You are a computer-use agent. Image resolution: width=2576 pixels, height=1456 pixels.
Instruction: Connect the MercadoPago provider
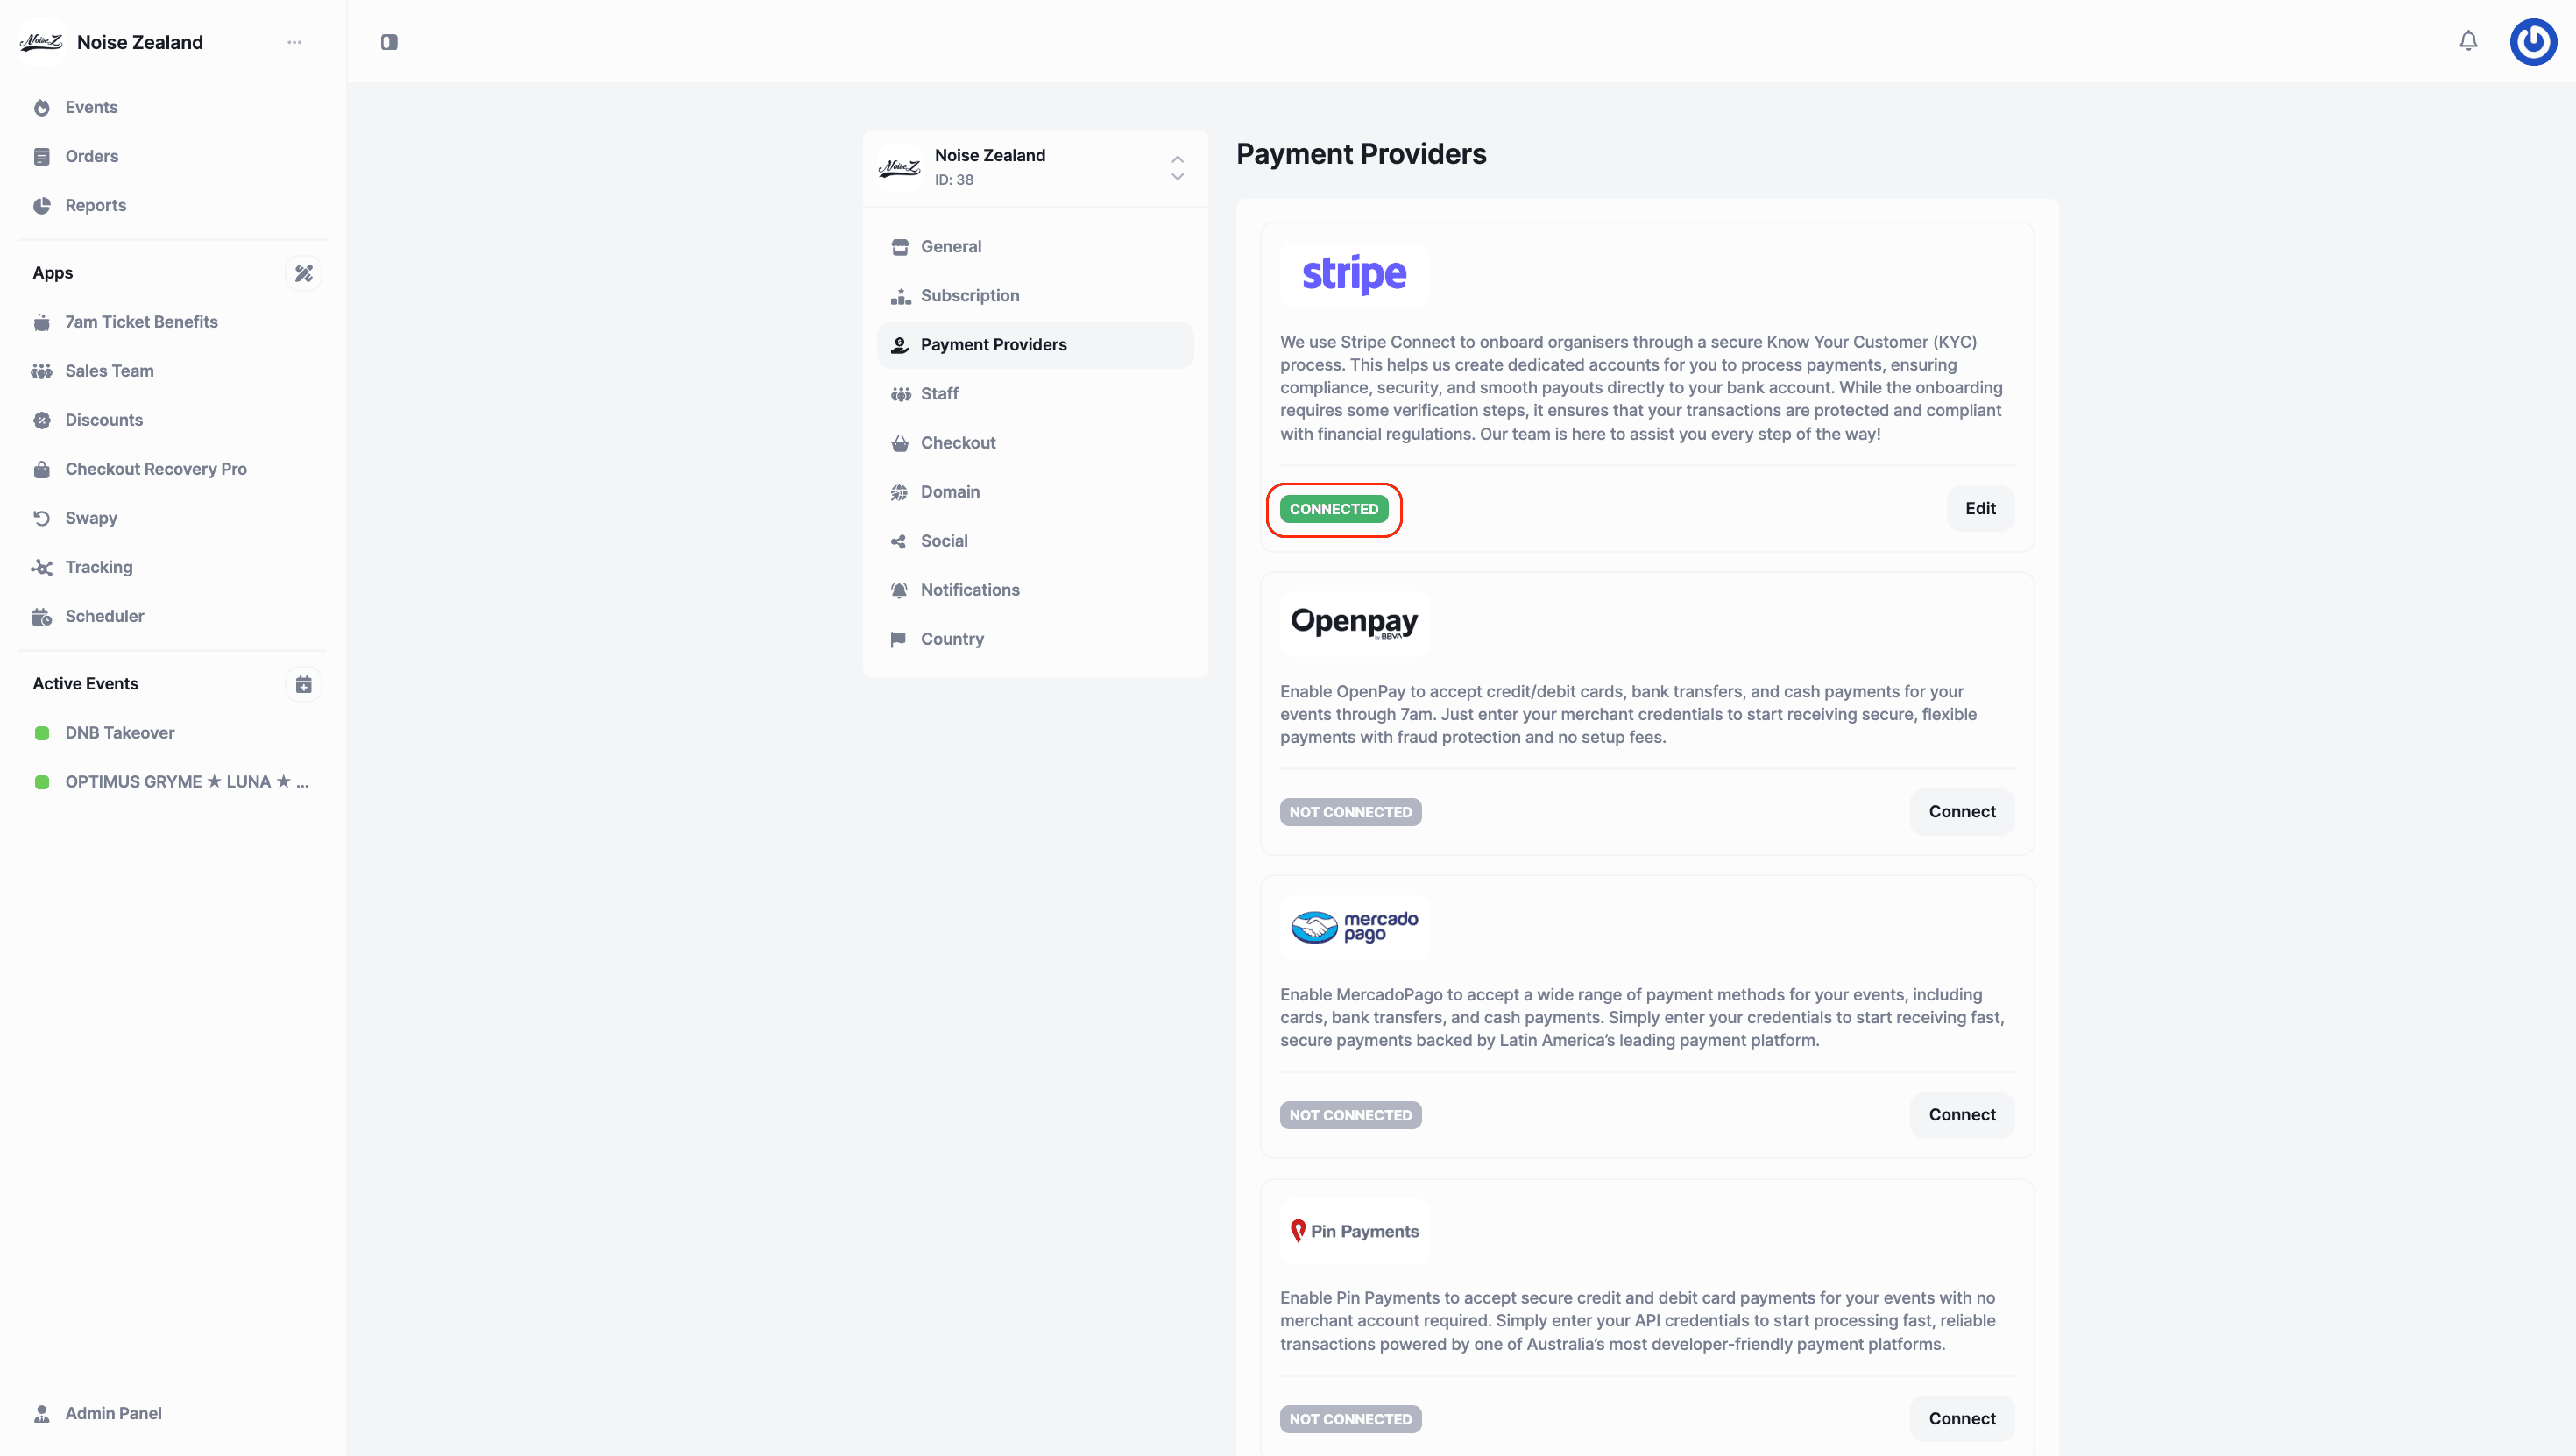[1961, 1115]
